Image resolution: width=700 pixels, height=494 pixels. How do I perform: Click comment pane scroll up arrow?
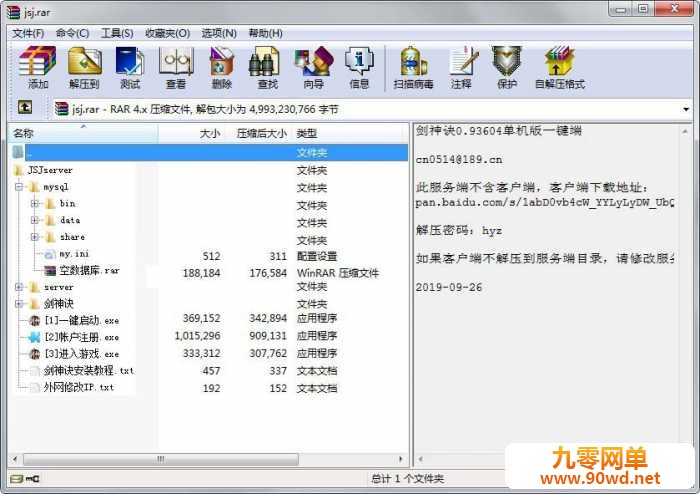pos(685,131)
